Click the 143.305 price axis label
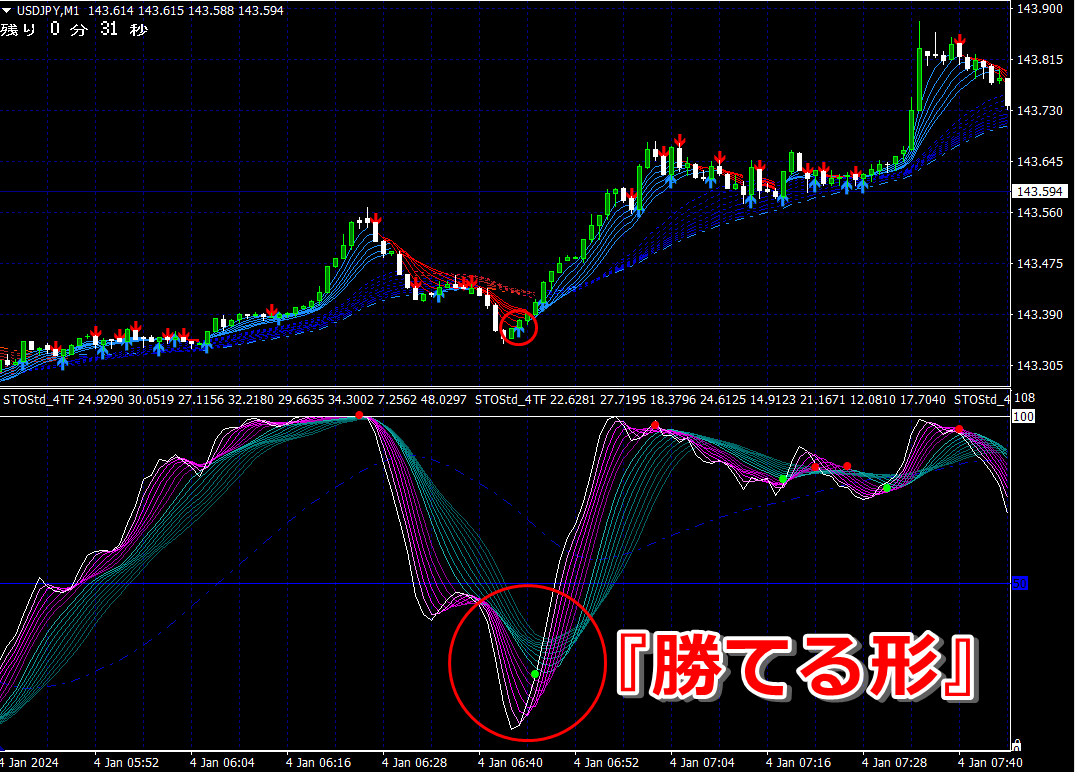 click(x=1040, y=366)
